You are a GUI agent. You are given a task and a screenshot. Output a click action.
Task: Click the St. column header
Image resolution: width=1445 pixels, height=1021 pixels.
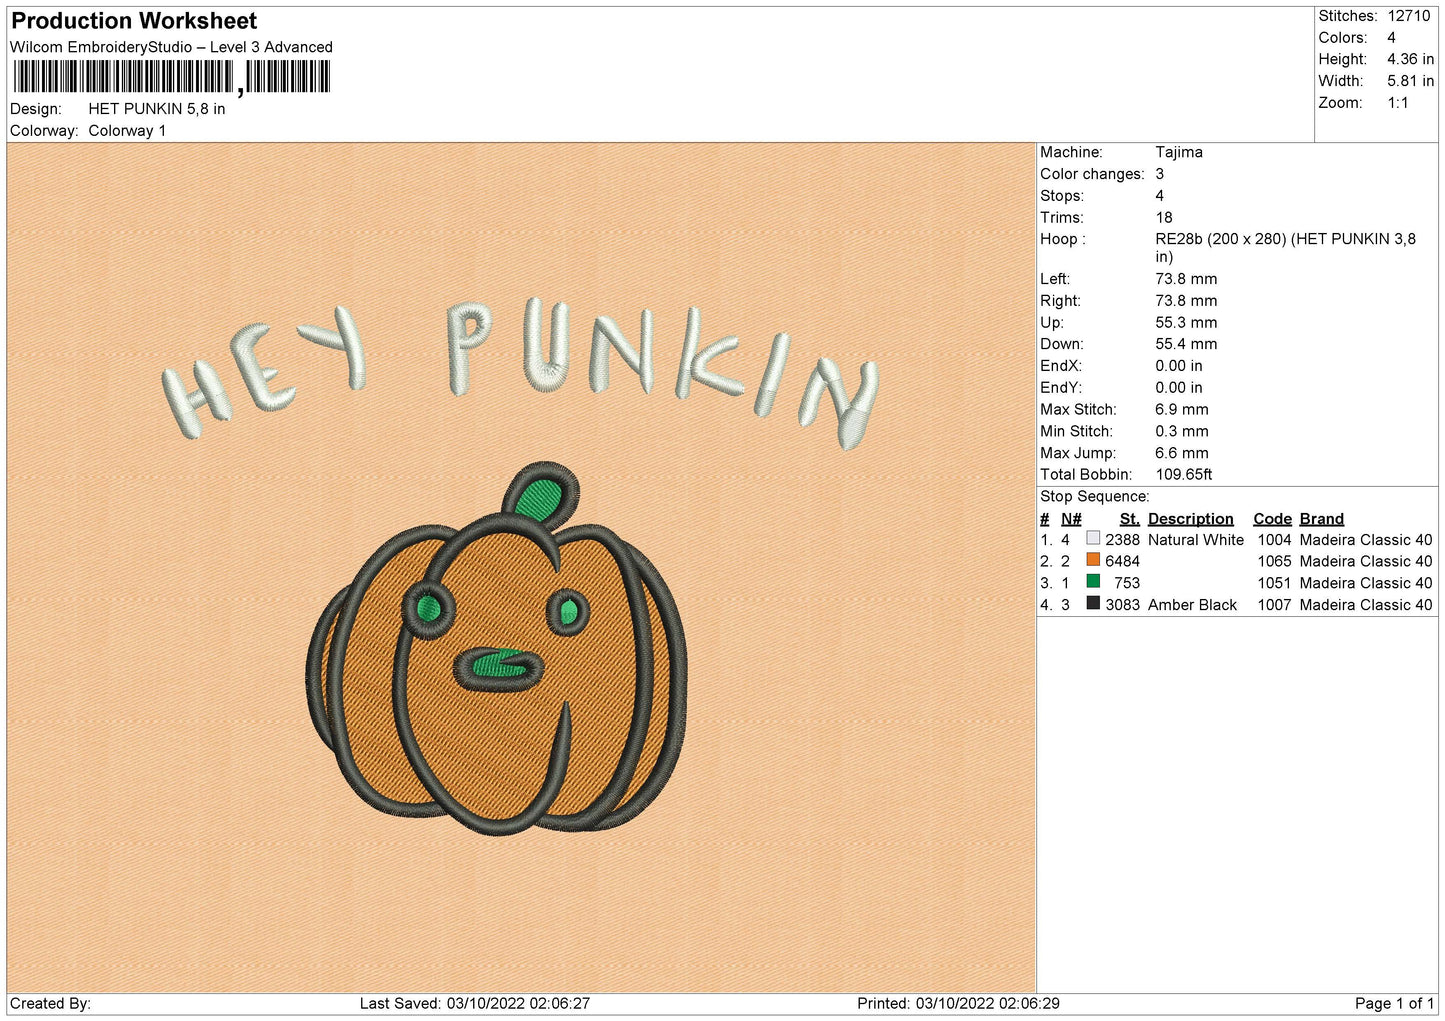point(1129,519)
